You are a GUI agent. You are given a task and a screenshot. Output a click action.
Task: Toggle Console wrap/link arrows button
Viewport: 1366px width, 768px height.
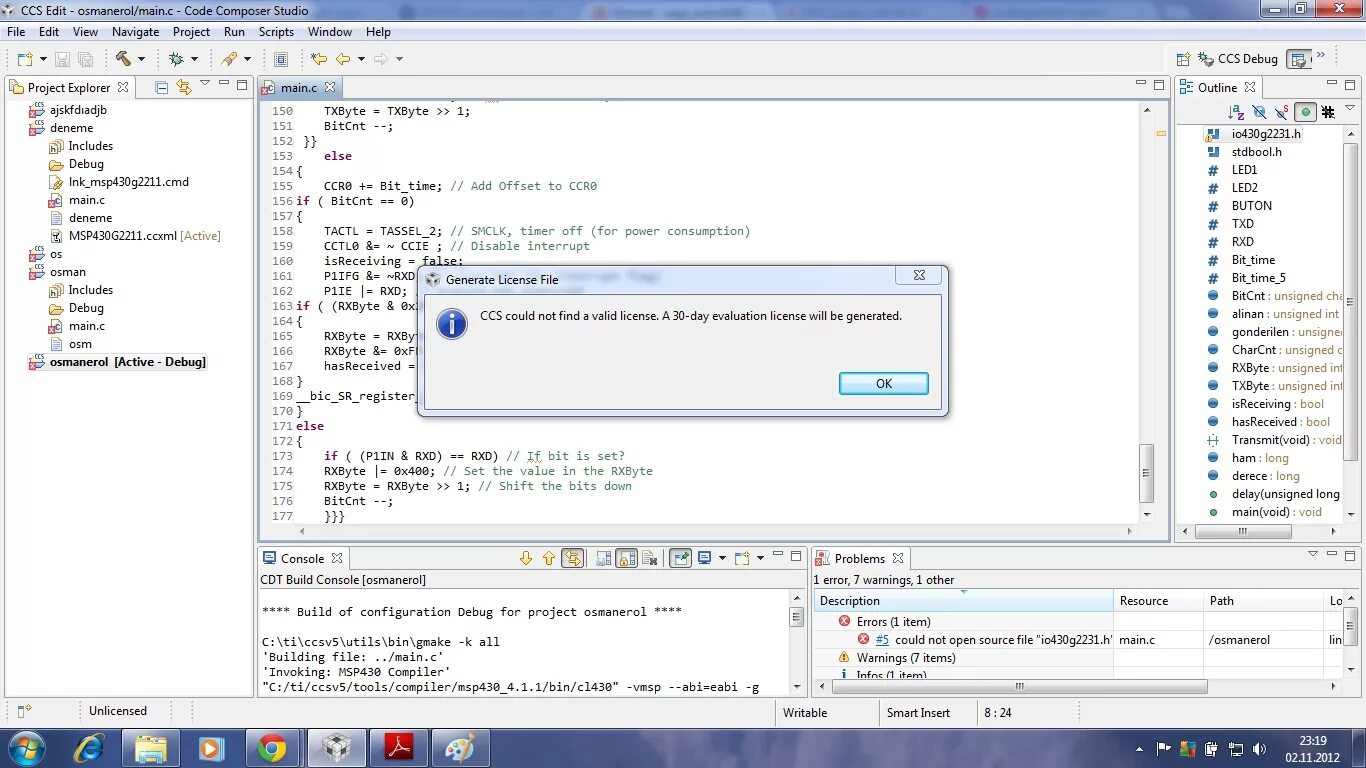pyautogui.click(x=572, y=558)
